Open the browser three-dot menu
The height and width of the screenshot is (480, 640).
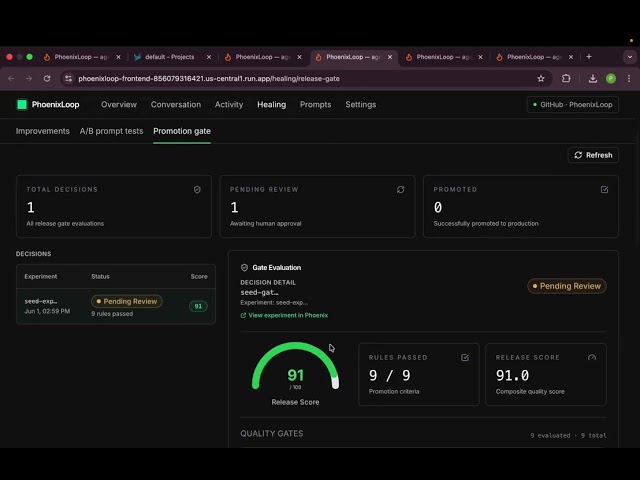[629, 78]
